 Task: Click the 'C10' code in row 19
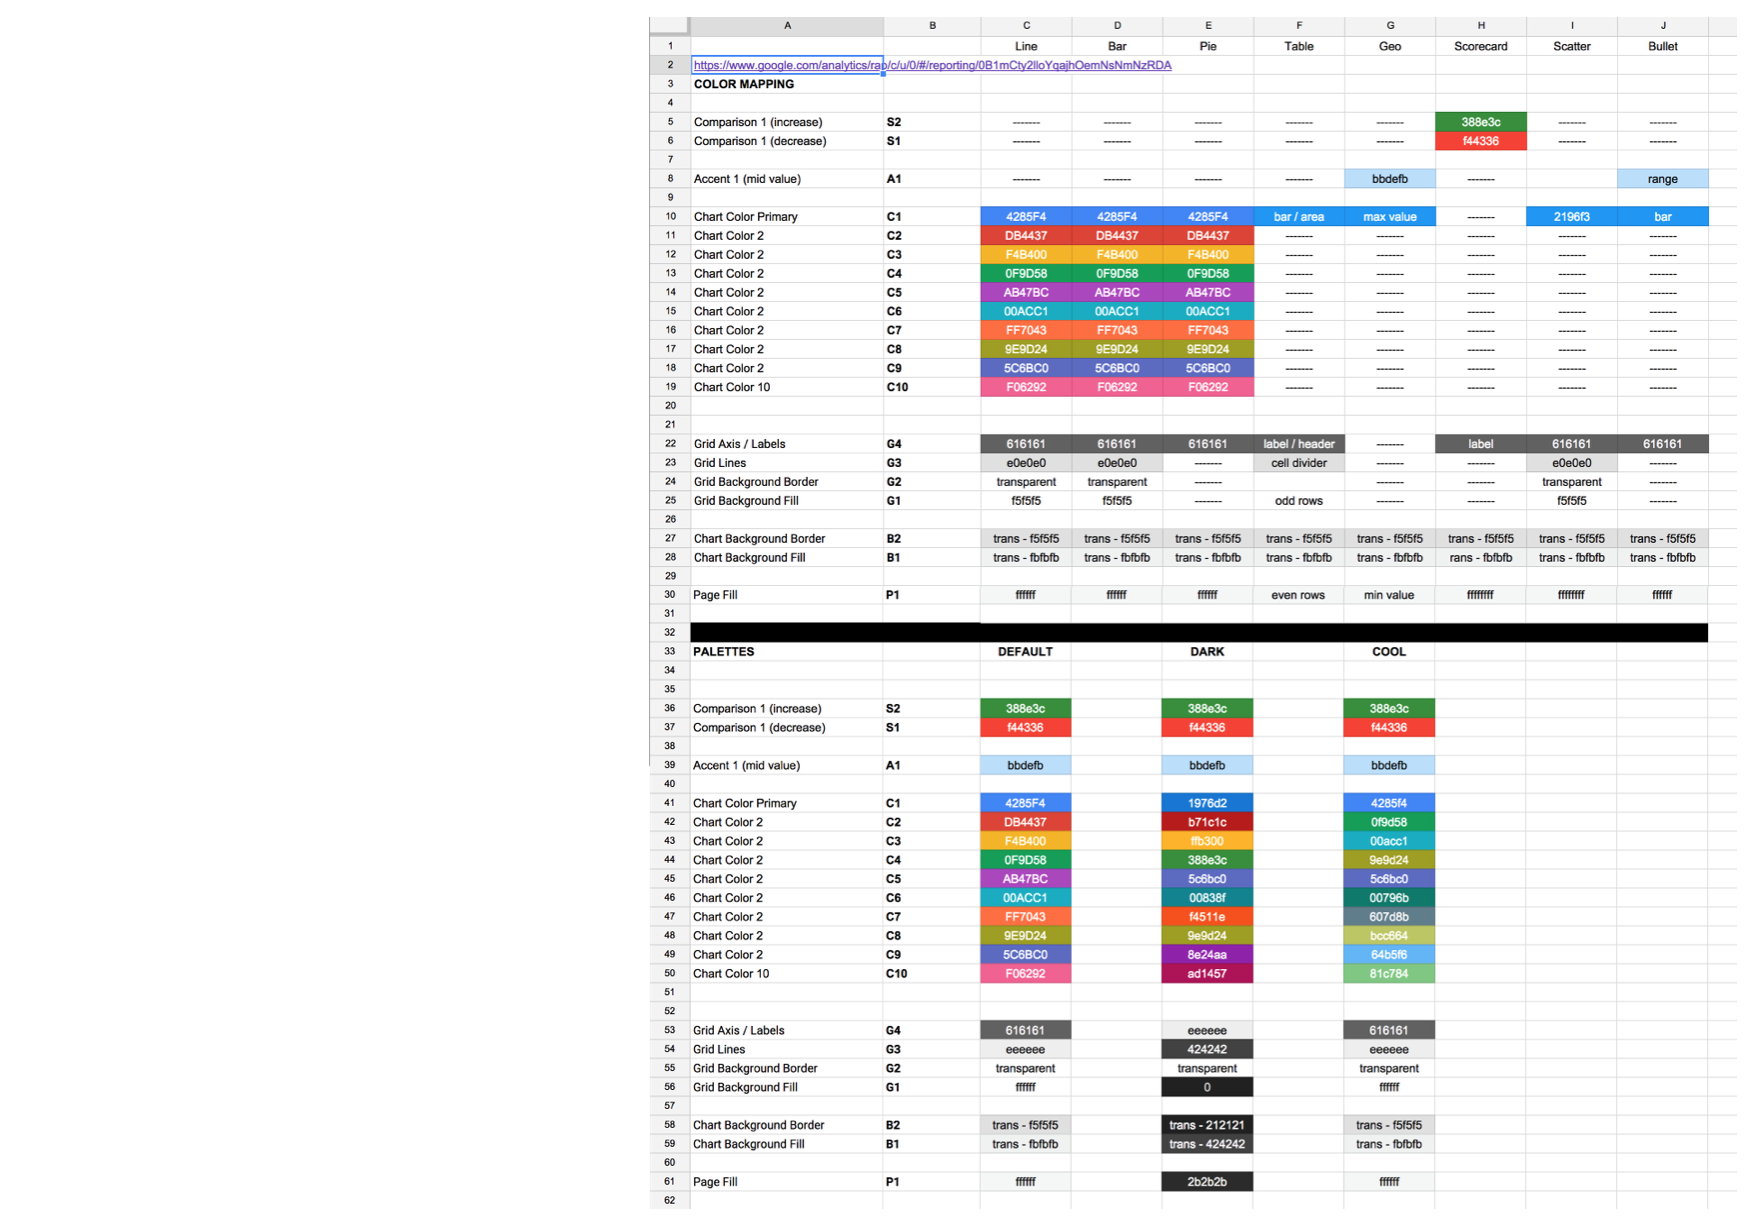click(x=897, y=388)
